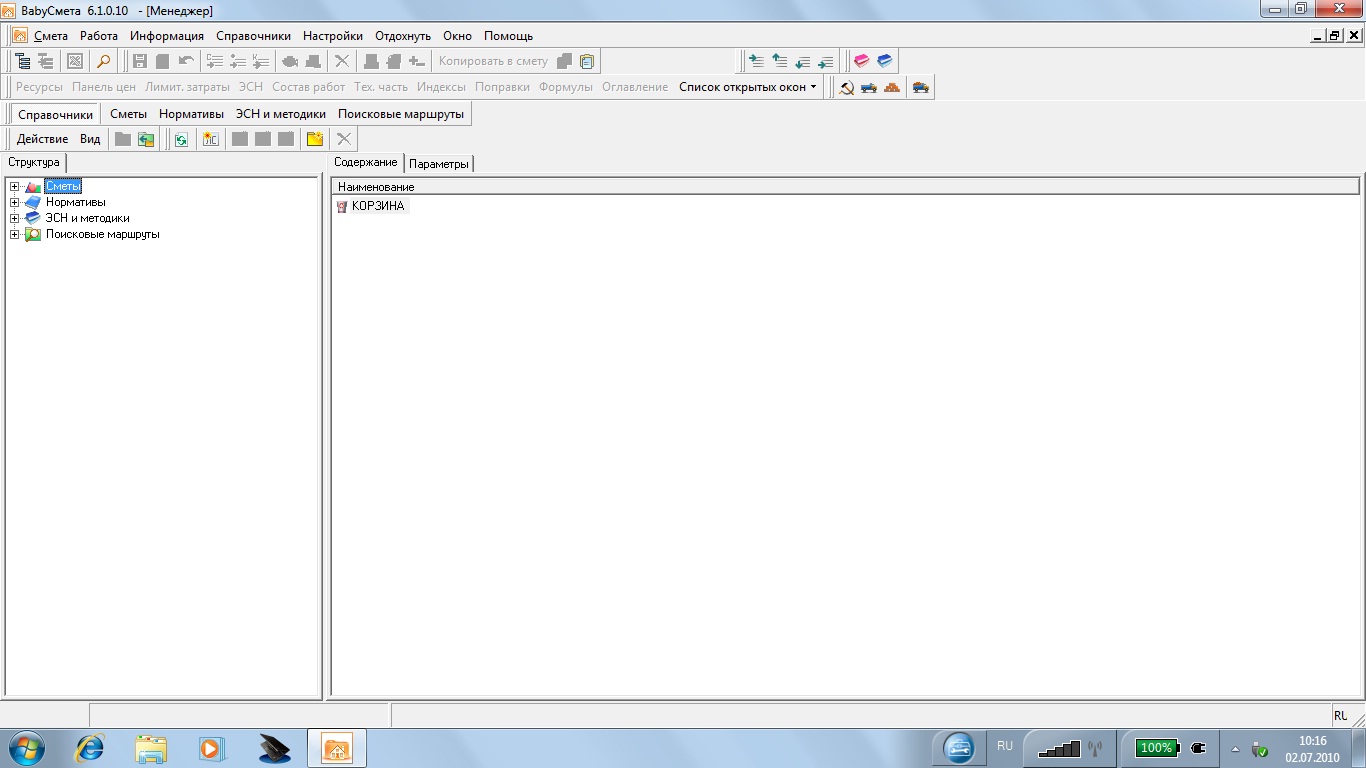This screenshot has width=1366, height=768.
Task: Click the move-up green arrow list icon
Action: [x=779, y=61]
